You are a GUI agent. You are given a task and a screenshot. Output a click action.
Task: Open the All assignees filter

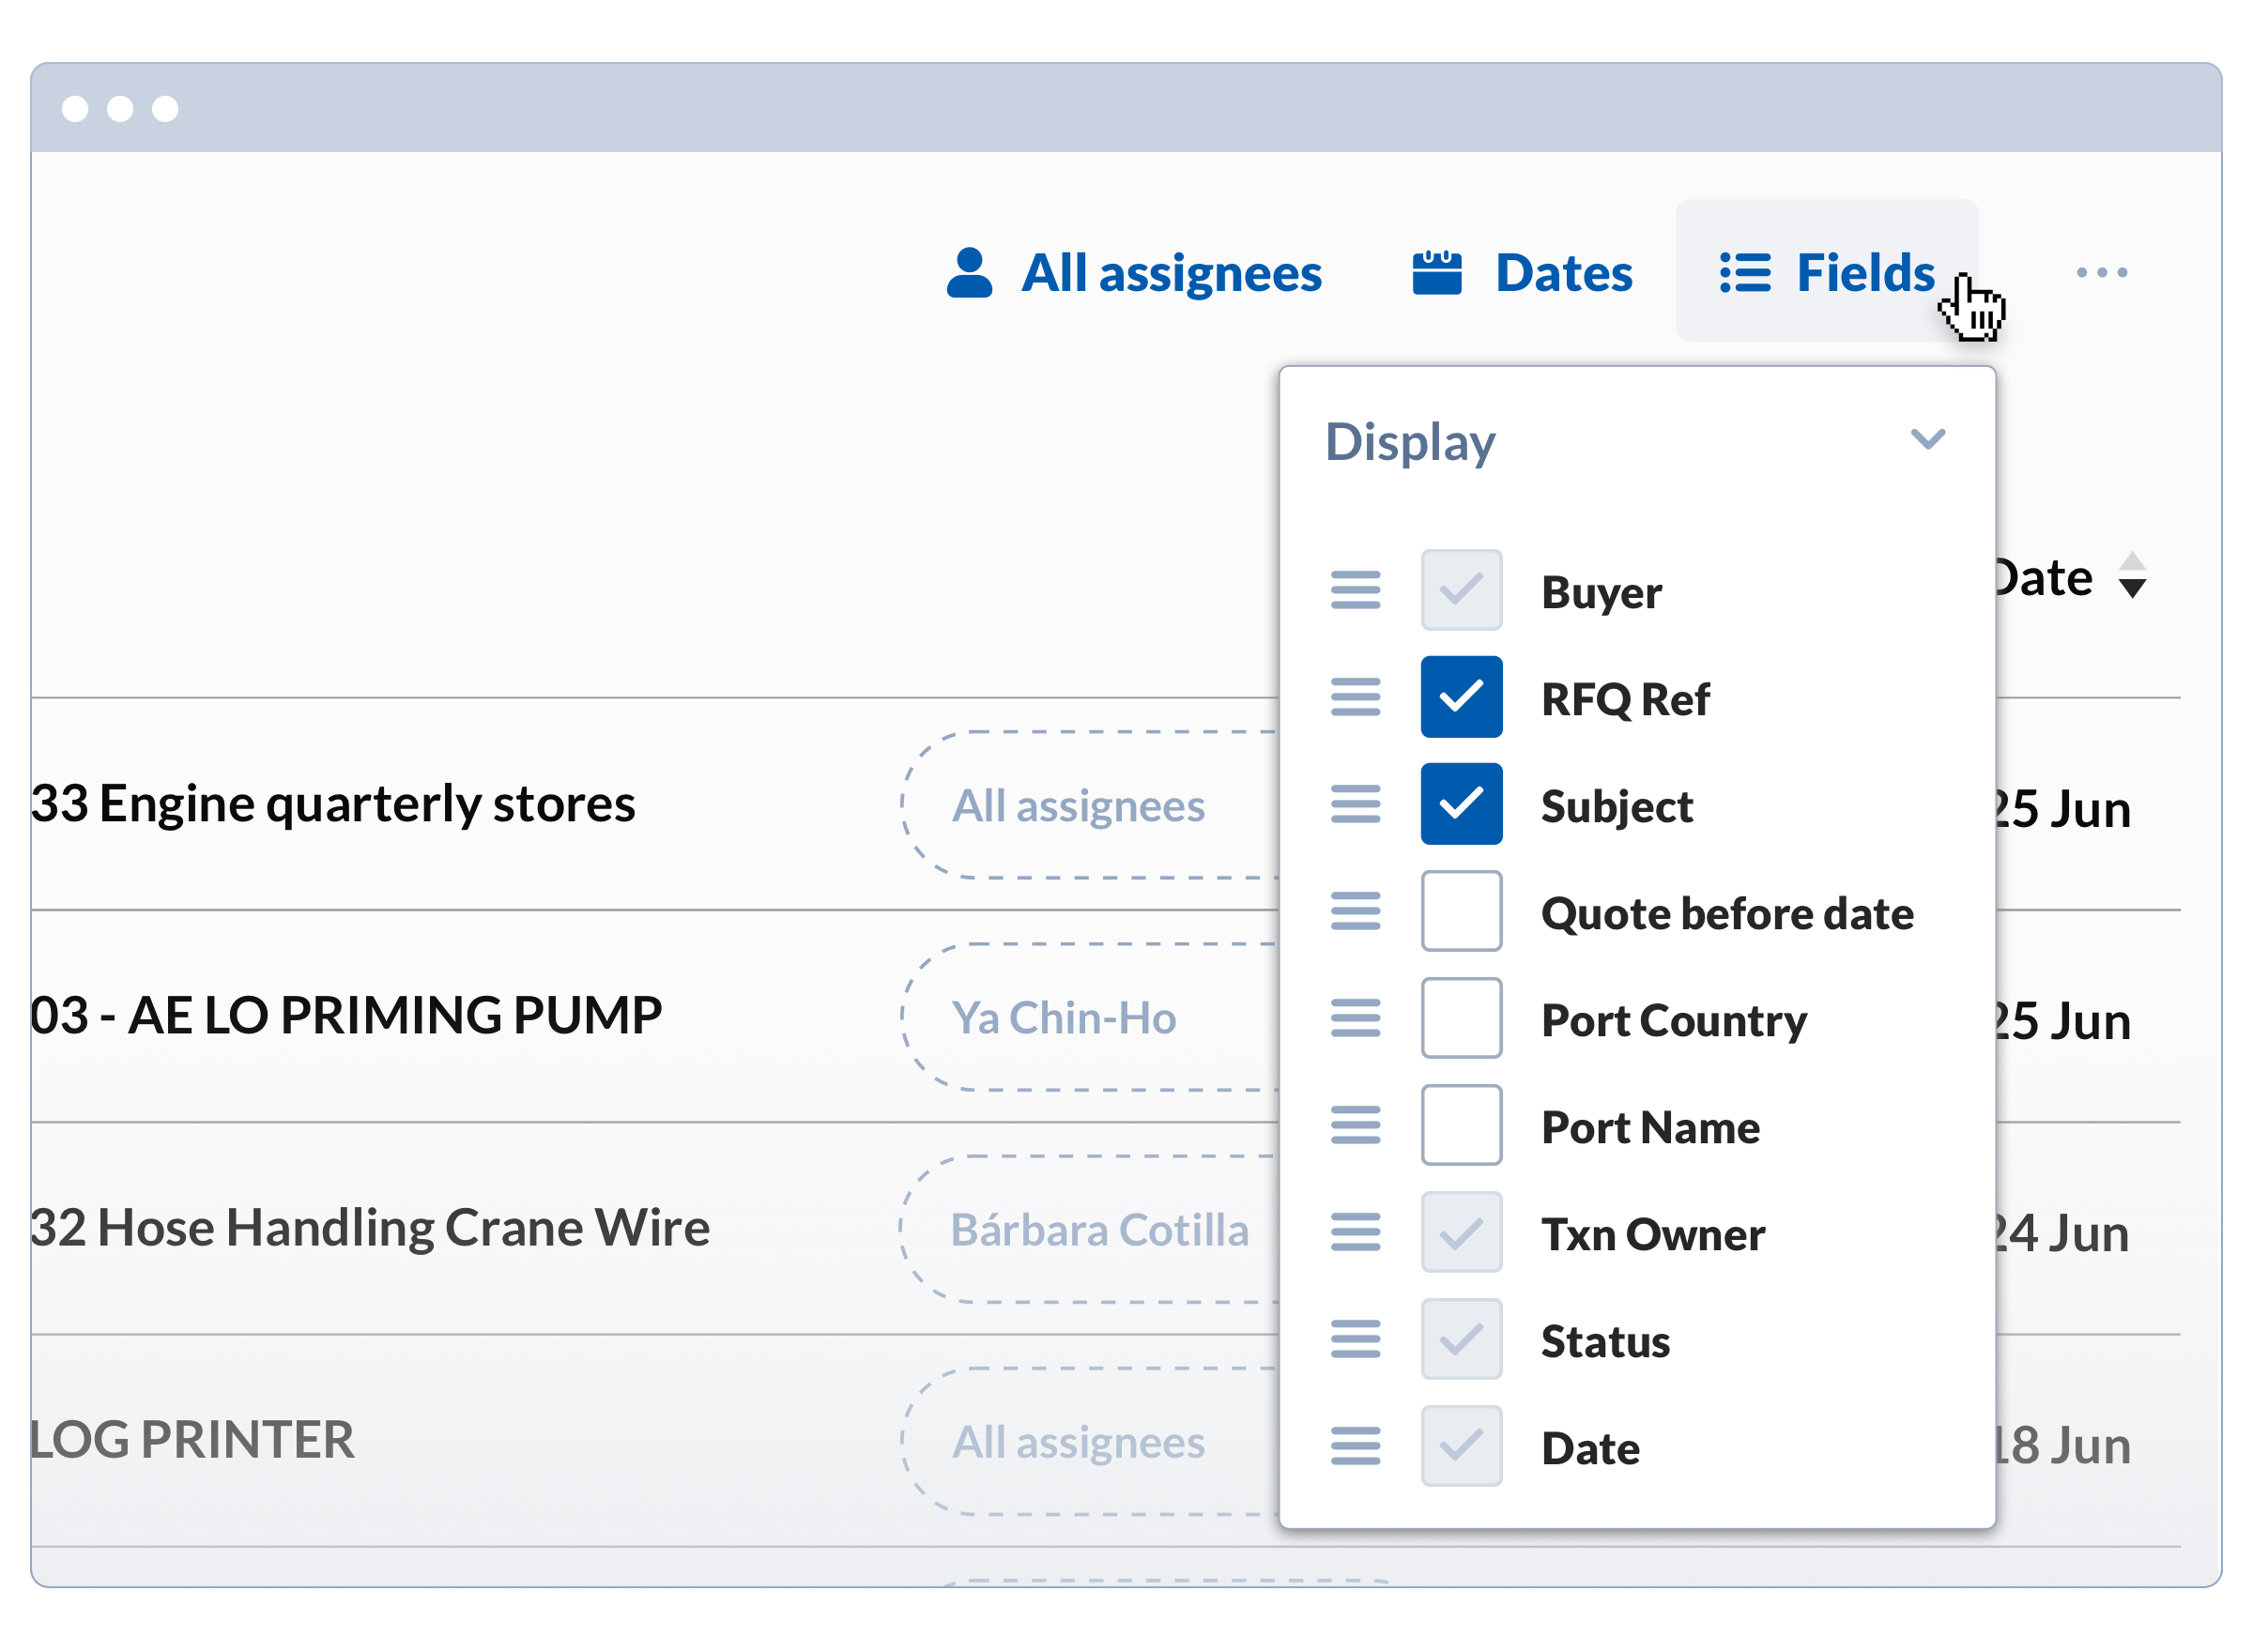click(1170, 271)
